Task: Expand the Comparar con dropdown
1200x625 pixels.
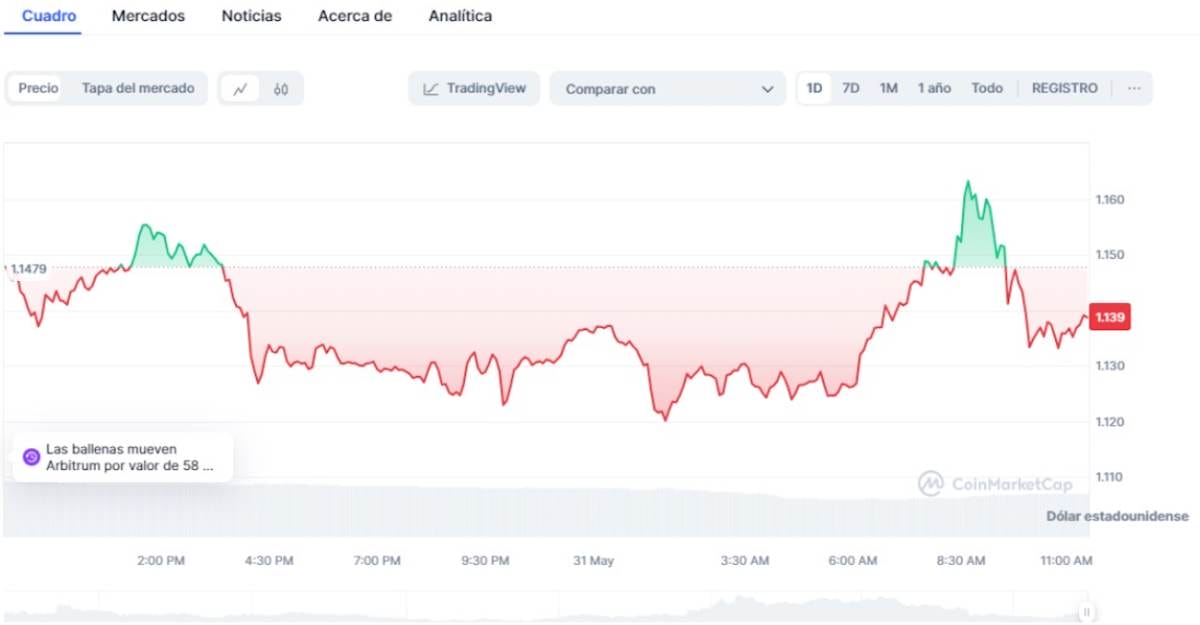Action: [669, 89]
